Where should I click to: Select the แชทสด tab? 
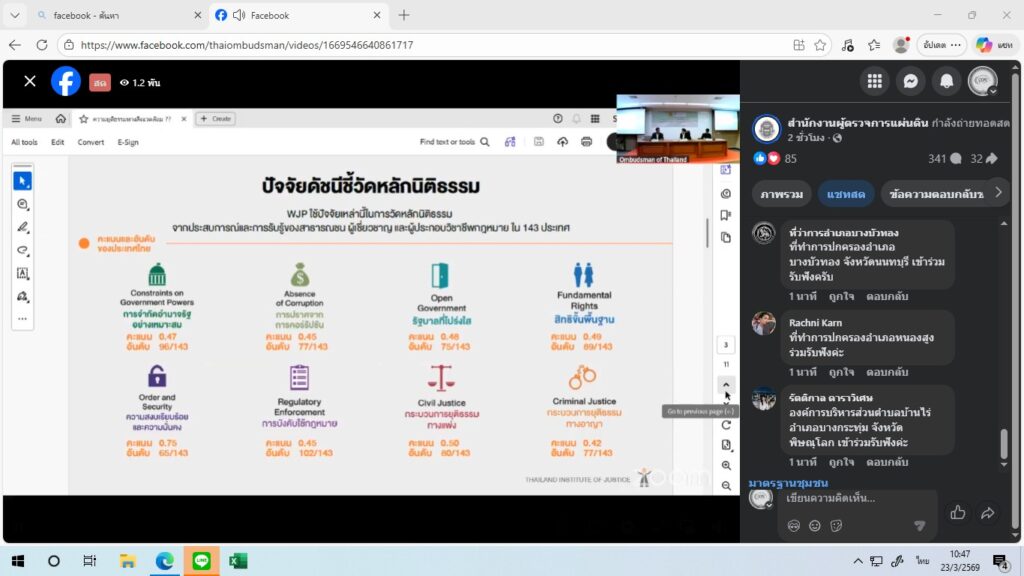[x=844, y=193]
